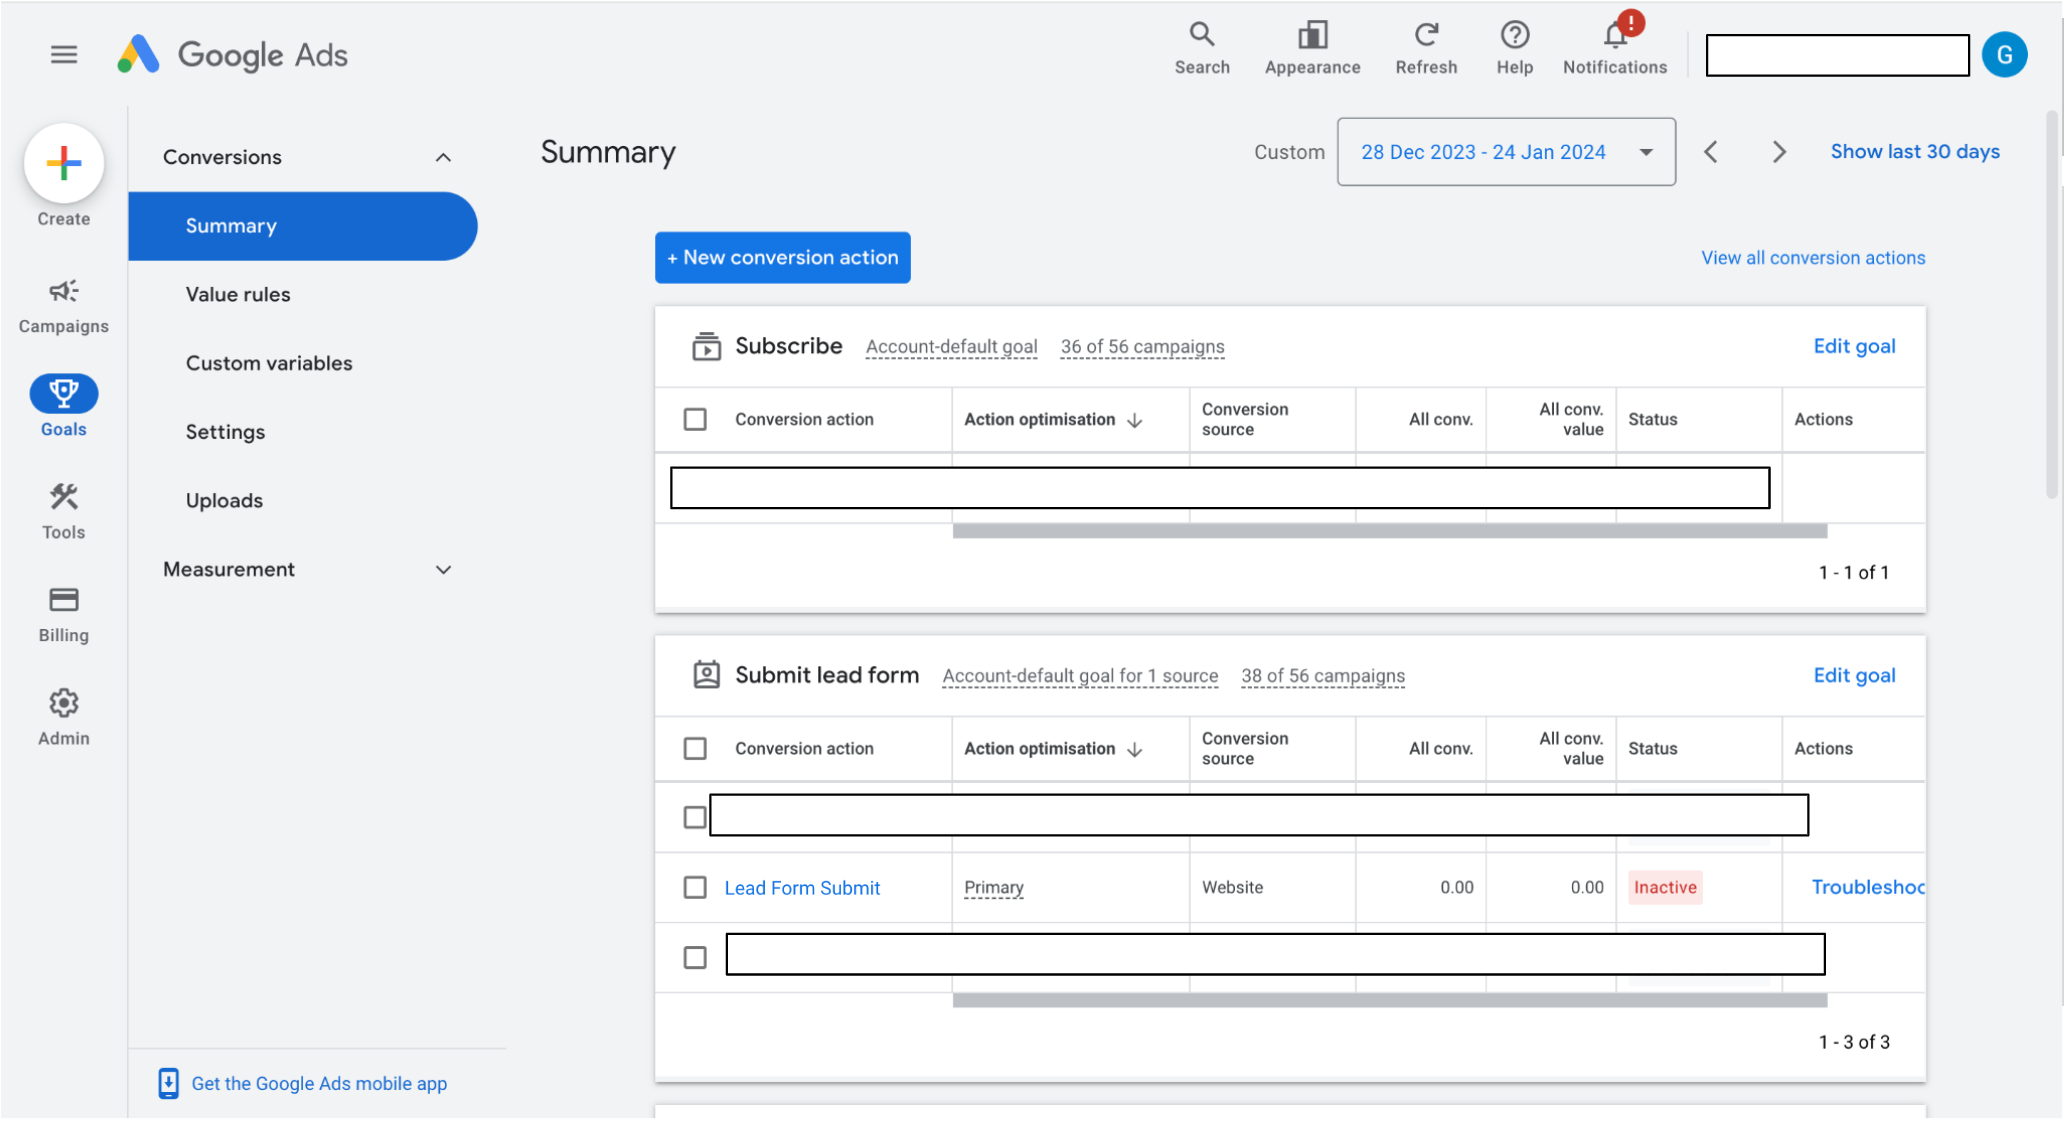Click New conversion action button

(x=782, y=258)
